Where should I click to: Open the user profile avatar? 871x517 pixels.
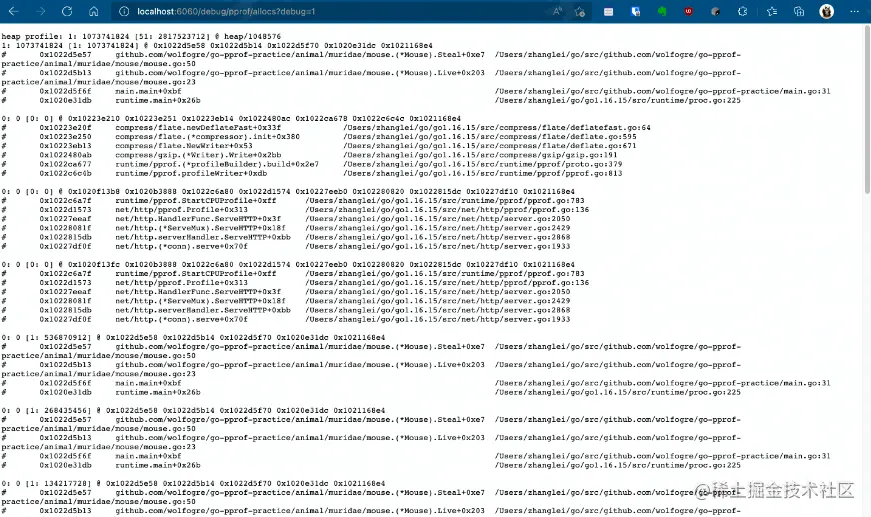827,11
